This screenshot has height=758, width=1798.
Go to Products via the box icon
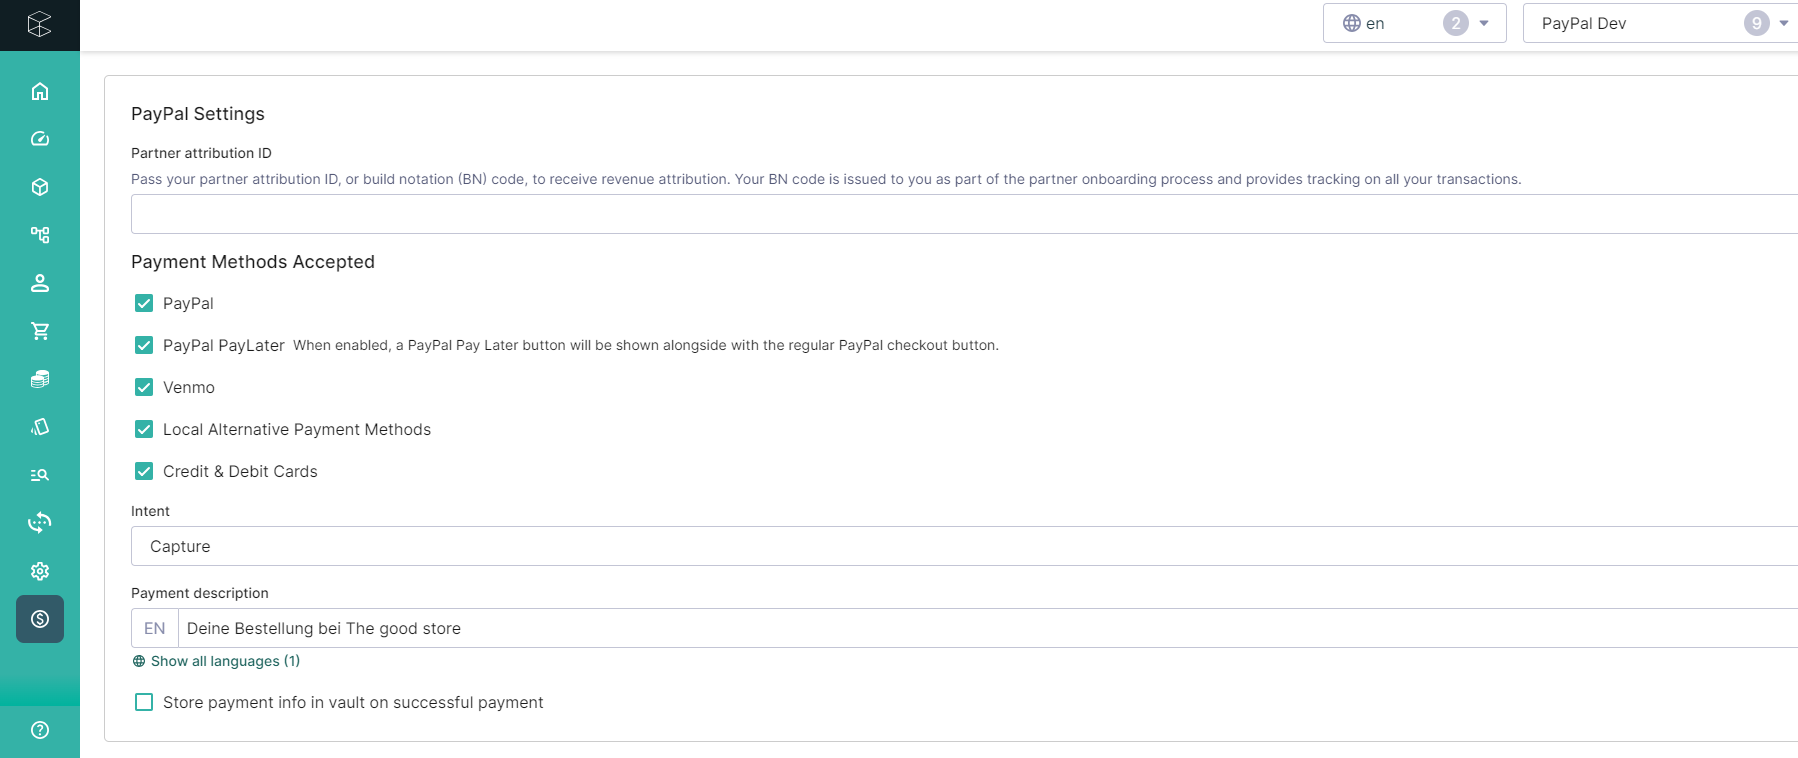coord(40,187)
